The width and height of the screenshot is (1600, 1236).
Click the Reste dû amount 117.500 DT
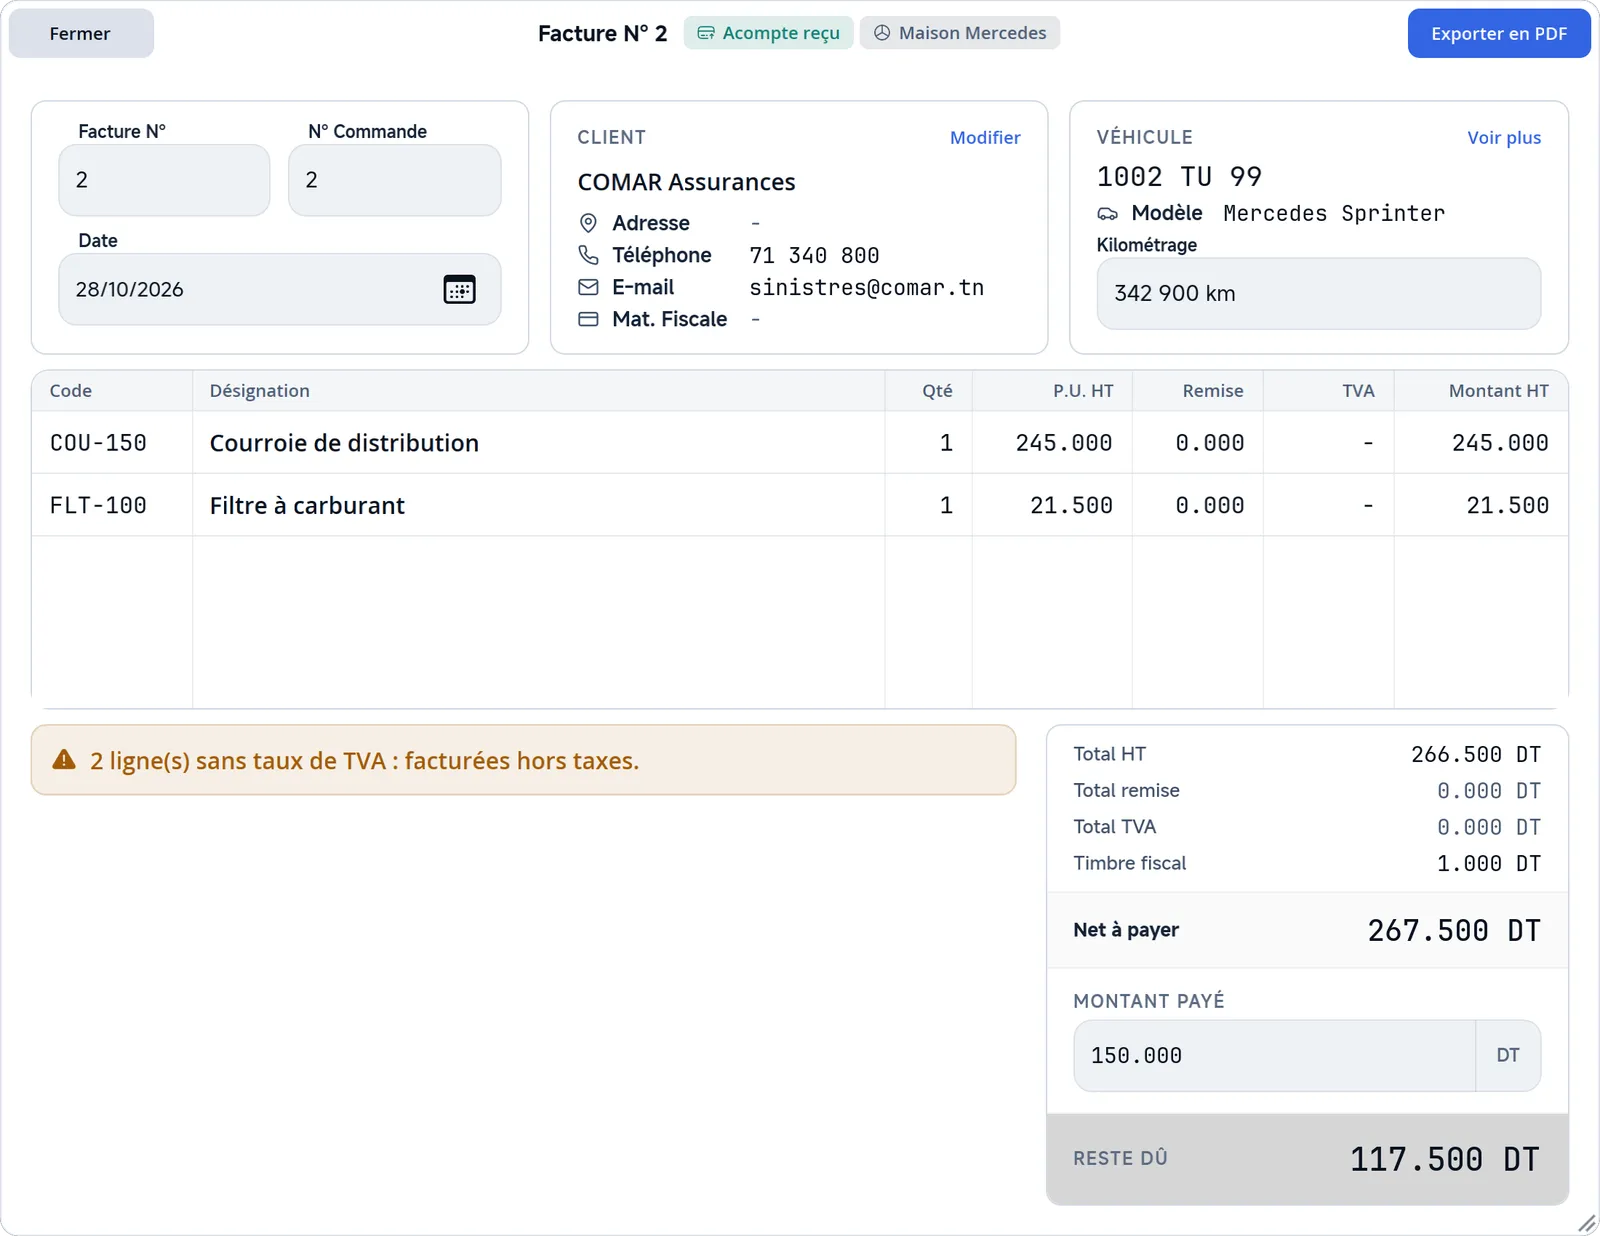tap(1445, 1159)
